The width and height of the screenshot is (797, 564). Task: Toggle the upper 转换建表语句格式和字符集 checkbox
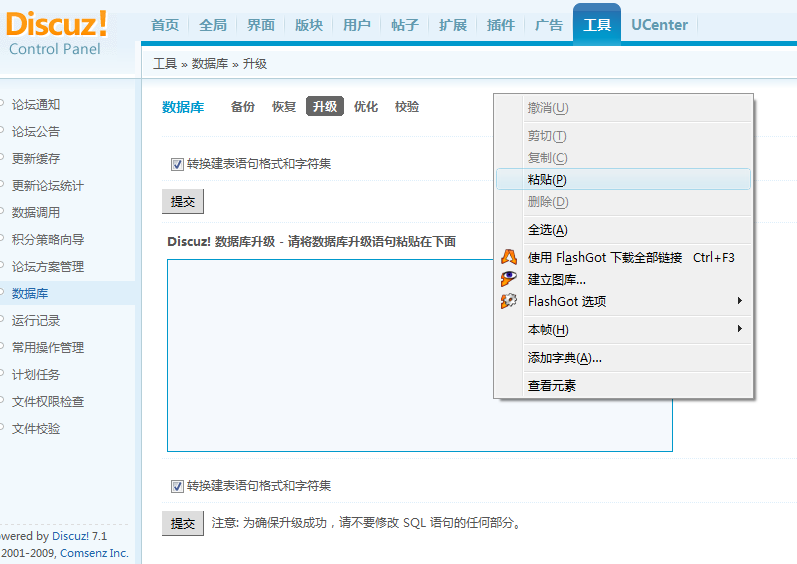click(177, 164)
